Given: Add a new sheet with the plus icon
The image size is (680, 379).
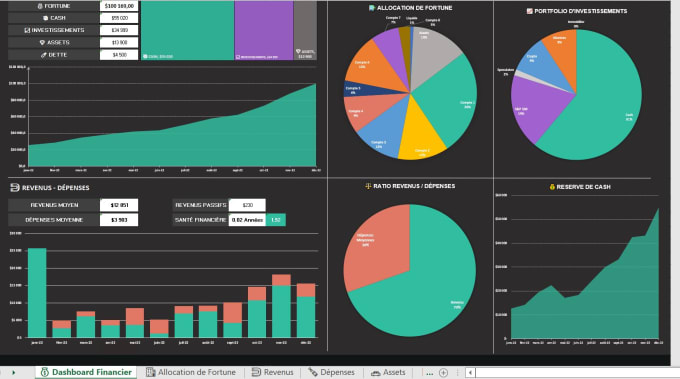Looking at the screenshot, I should (443, 372).
